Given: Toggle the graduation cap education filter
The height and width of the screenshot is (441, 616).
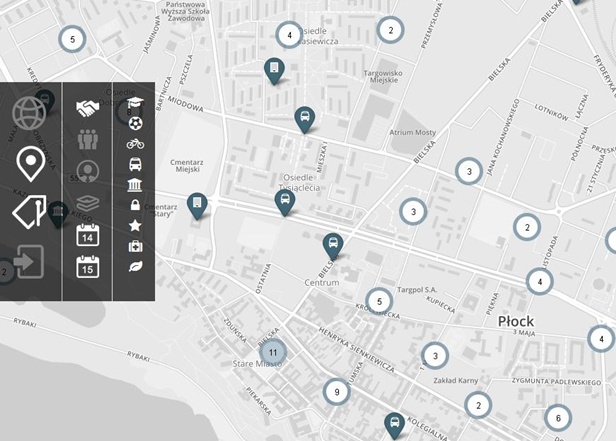Looking at the screenshot, I should (135, 103).
